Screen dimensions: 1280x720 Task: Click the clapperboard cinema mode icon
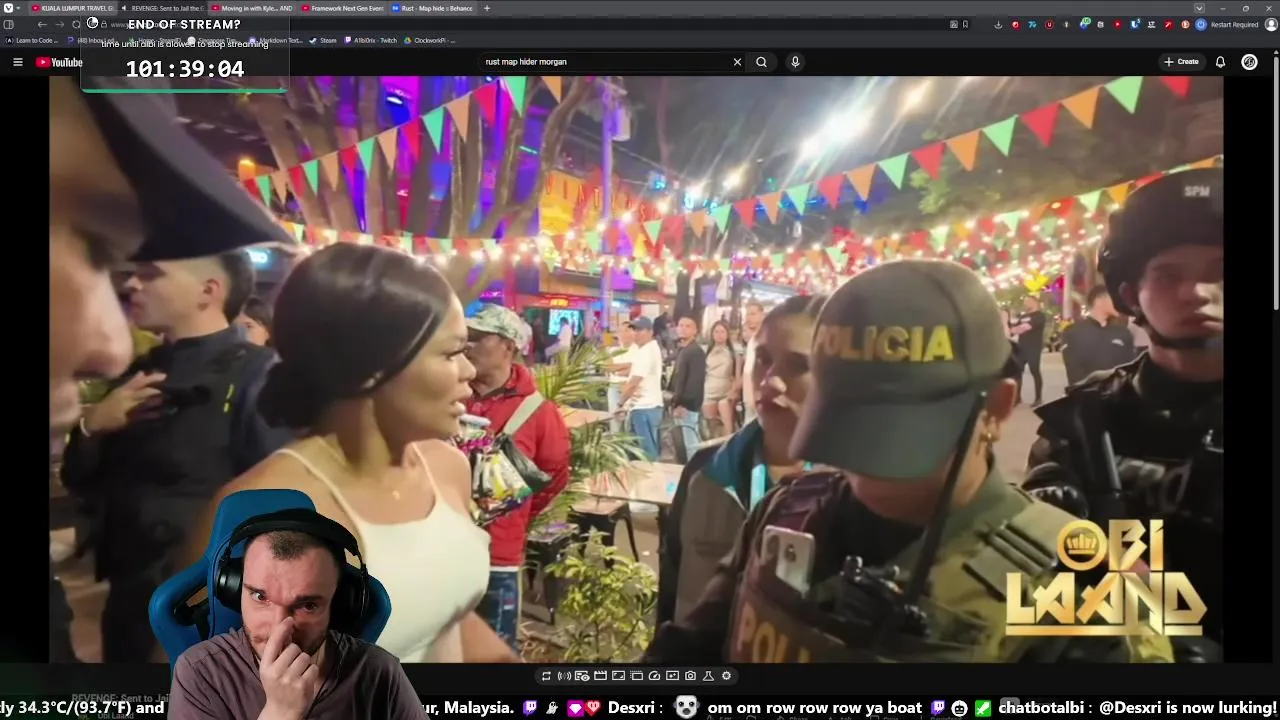[600, 676]
